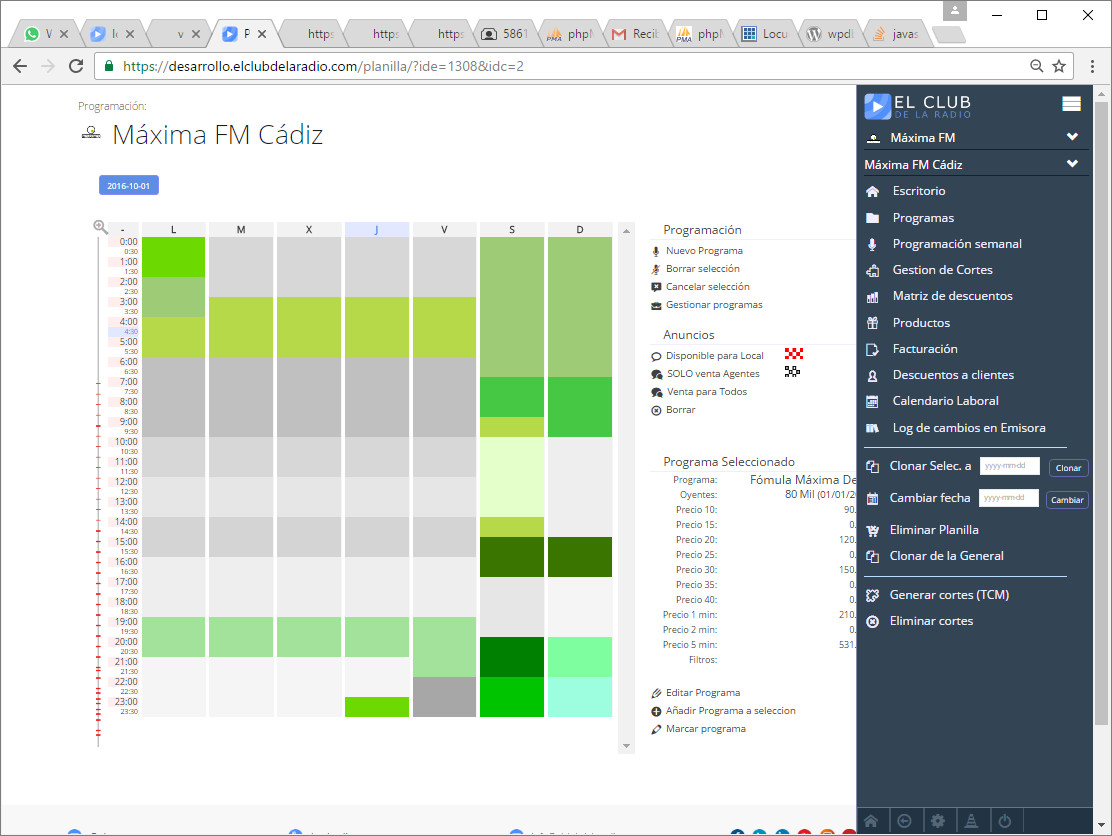Click the 2016-10-01 date button

tap(128, 186)
